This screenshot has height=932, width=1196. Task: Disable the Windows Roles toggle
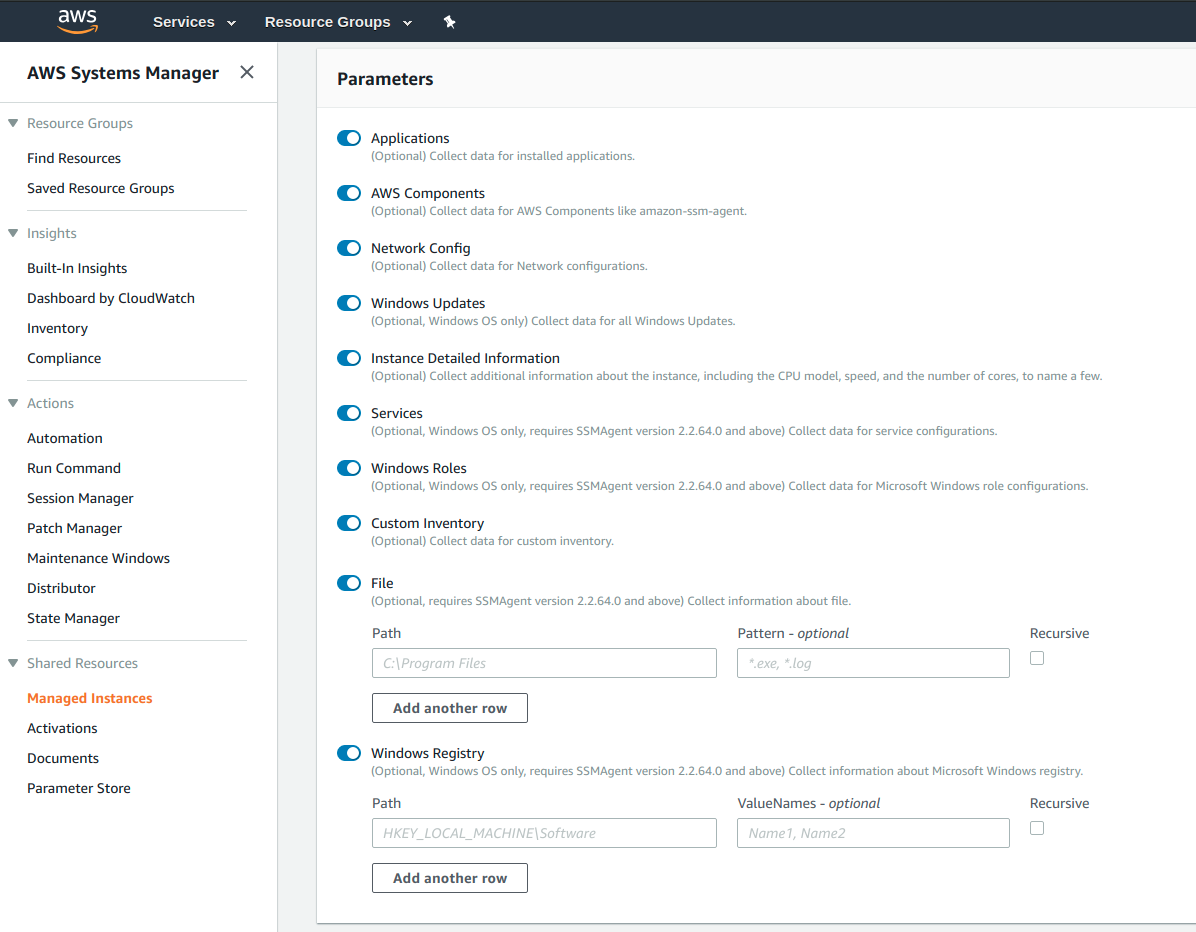tap(349, 468)
